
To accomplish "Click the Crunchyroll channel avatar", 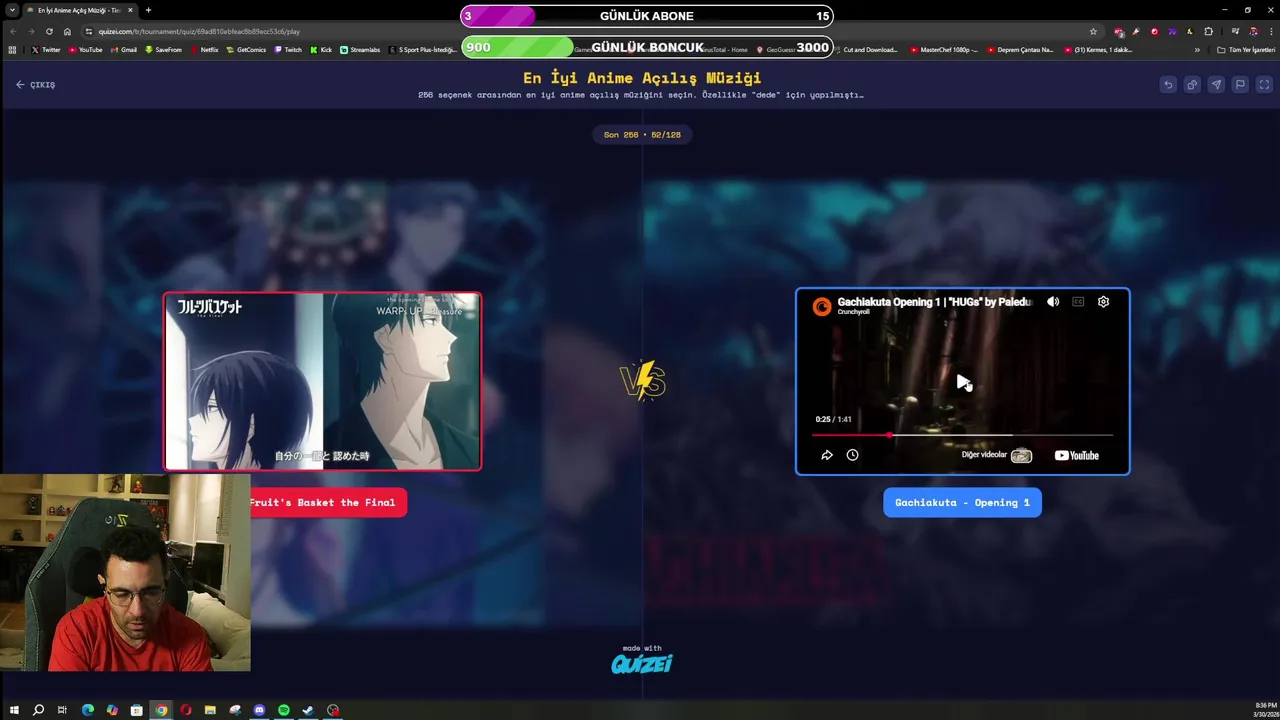I will click(x=822, y=307).
